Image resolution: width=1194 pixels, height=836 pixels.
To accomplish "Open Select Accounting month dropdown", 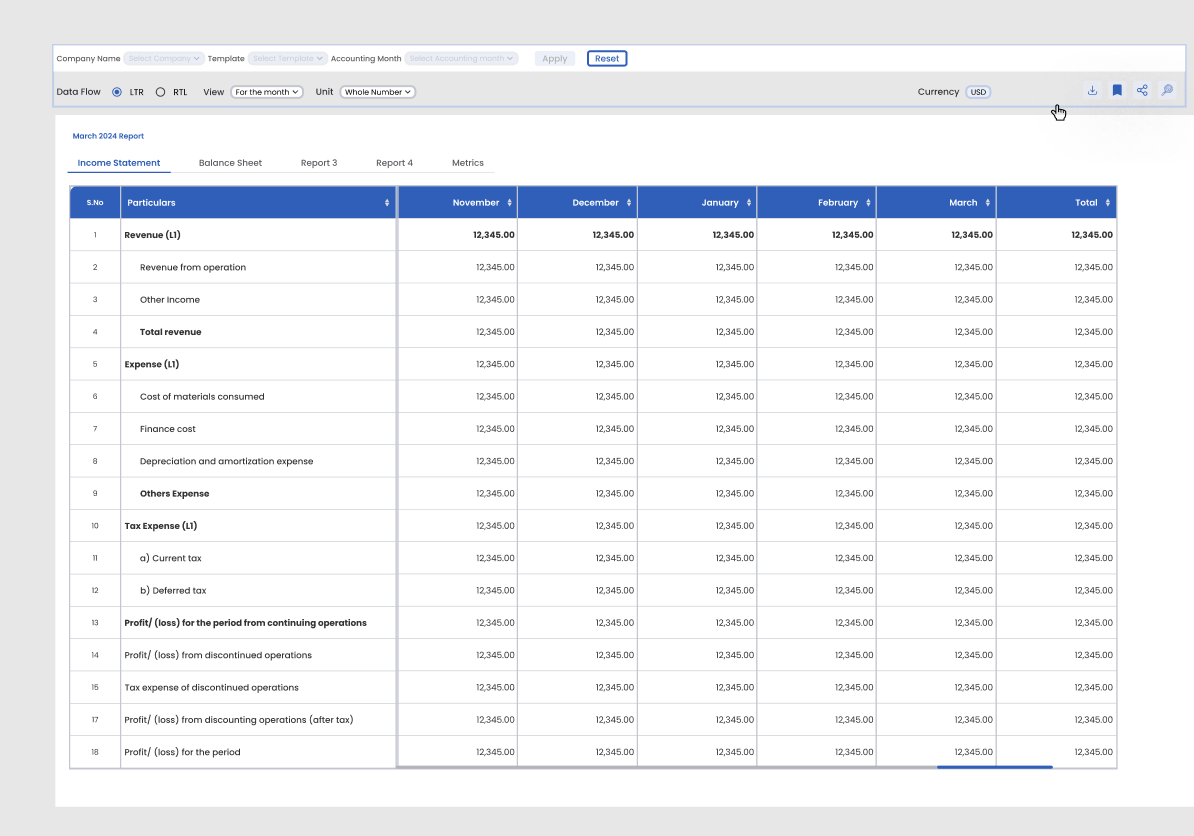I will 461,59.
